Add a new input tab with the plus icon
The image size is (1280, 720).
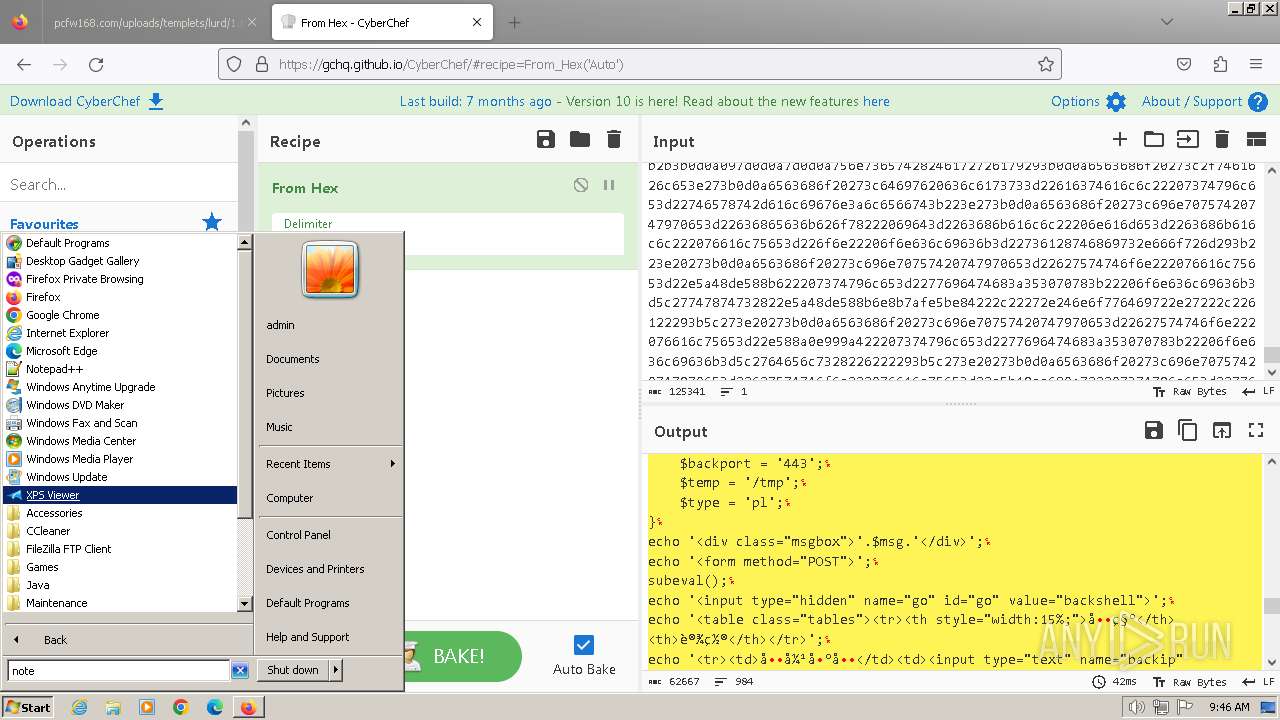point(1120,140)
